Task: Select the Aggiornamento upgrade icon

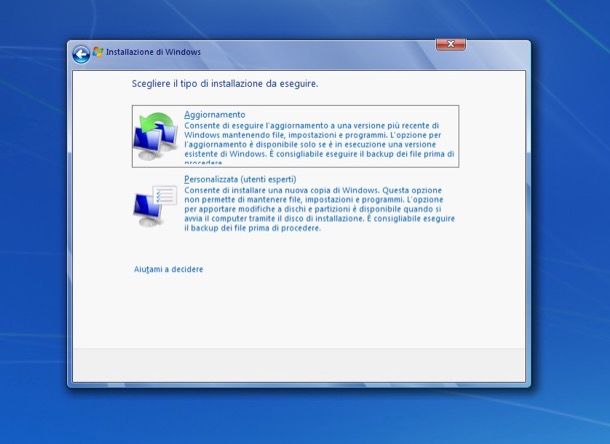Action: point(156,136)
